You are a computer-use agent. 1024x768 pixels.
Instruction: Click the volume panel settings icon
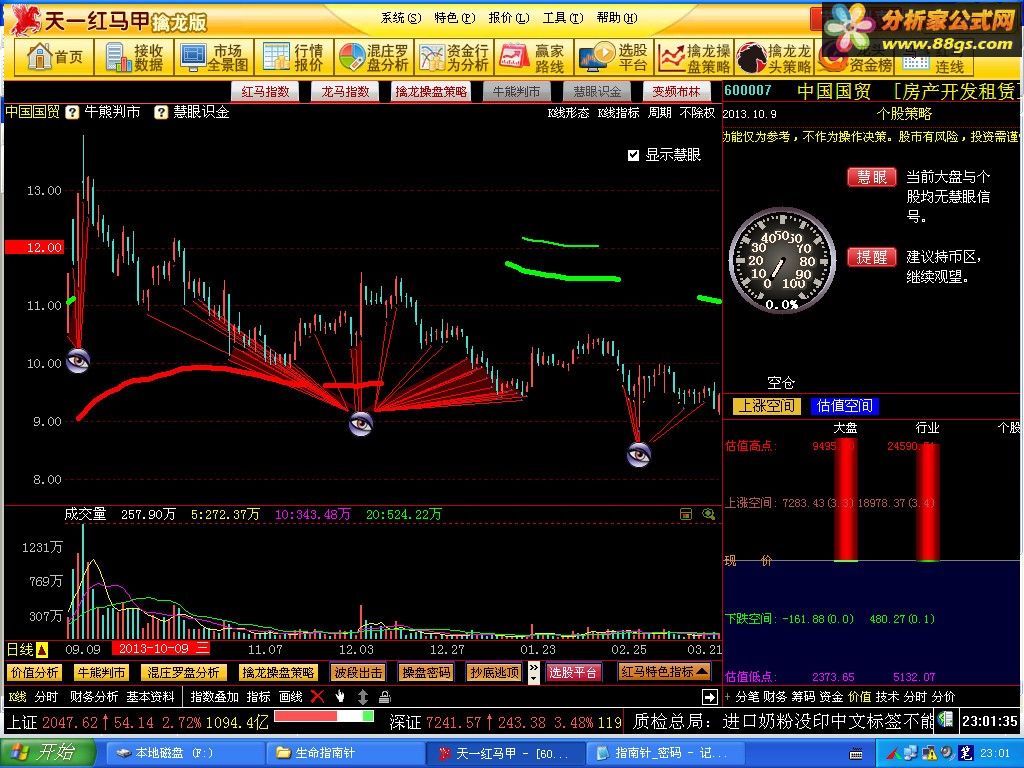tap(686, 515)
